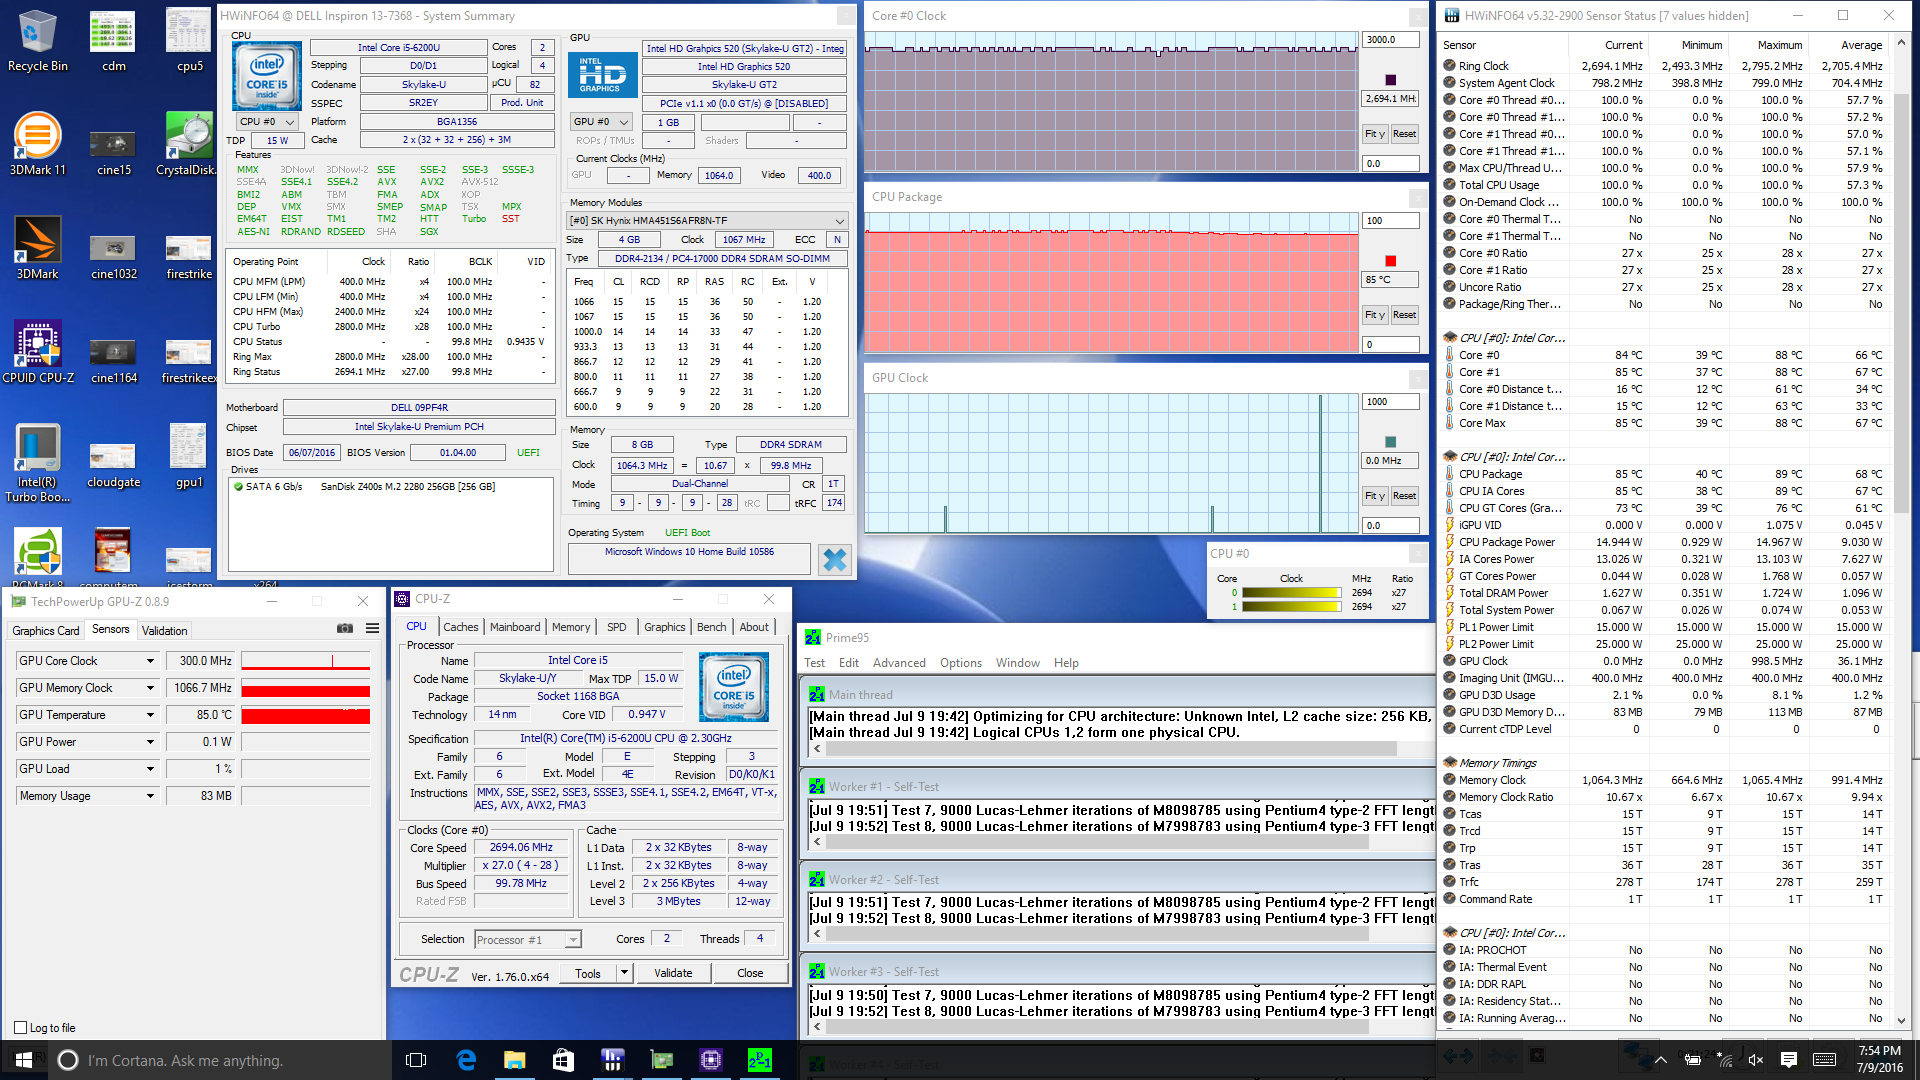The height and width of the screenshot is (1080, 1920).
Task: Open the SK Hynix memory module dropdown
Action: coord(707,221)
